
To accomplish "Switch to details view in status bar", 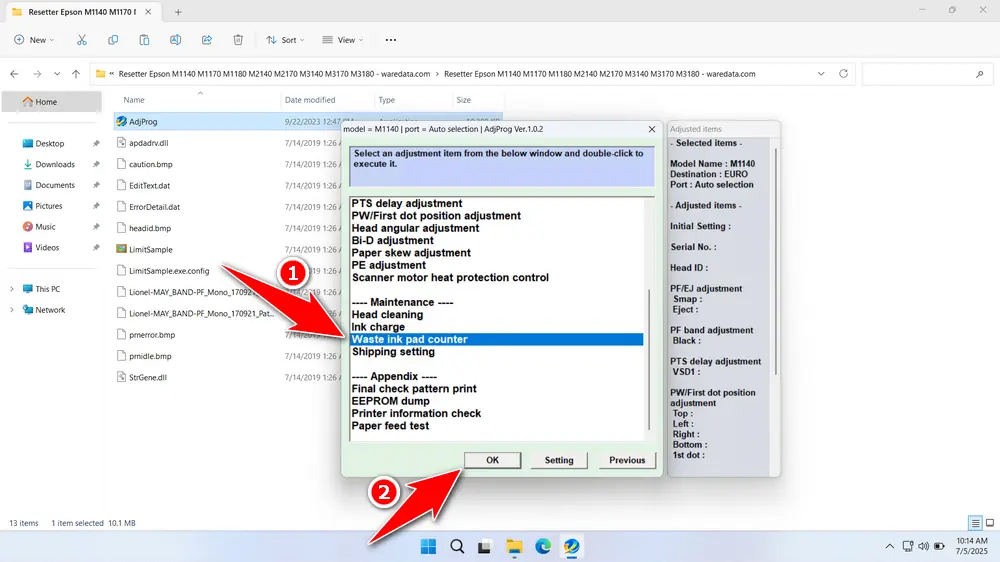I will click(x=975, y=523).
